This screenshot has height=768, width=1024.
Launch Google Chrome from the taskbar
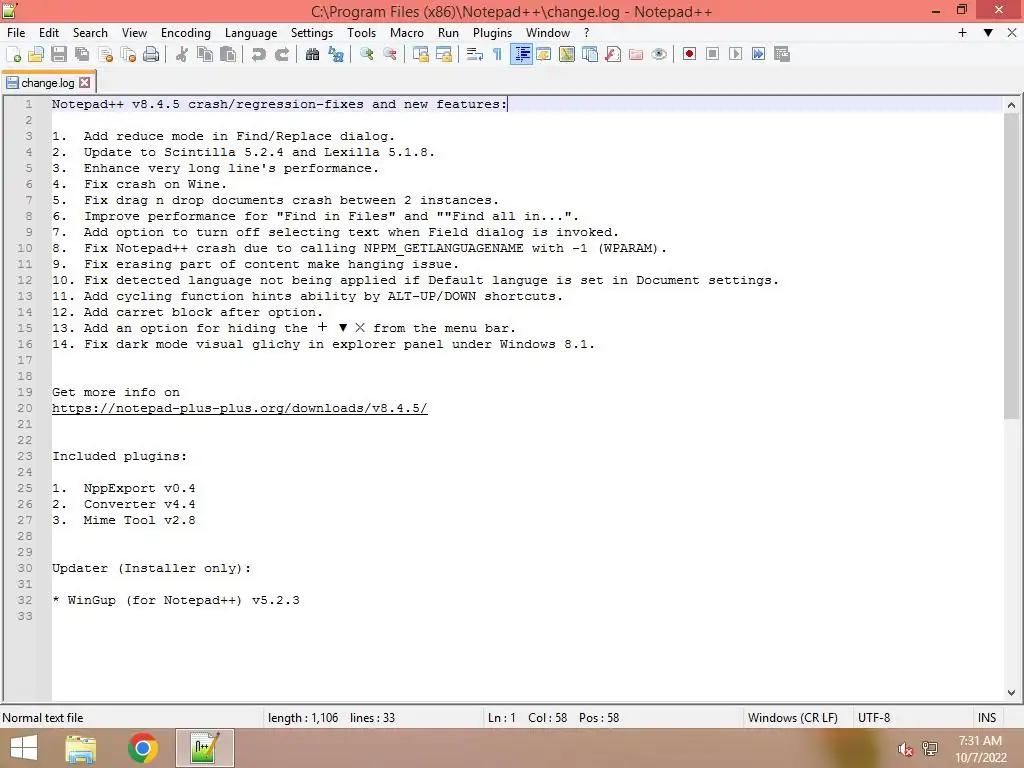tap(142, 748)
